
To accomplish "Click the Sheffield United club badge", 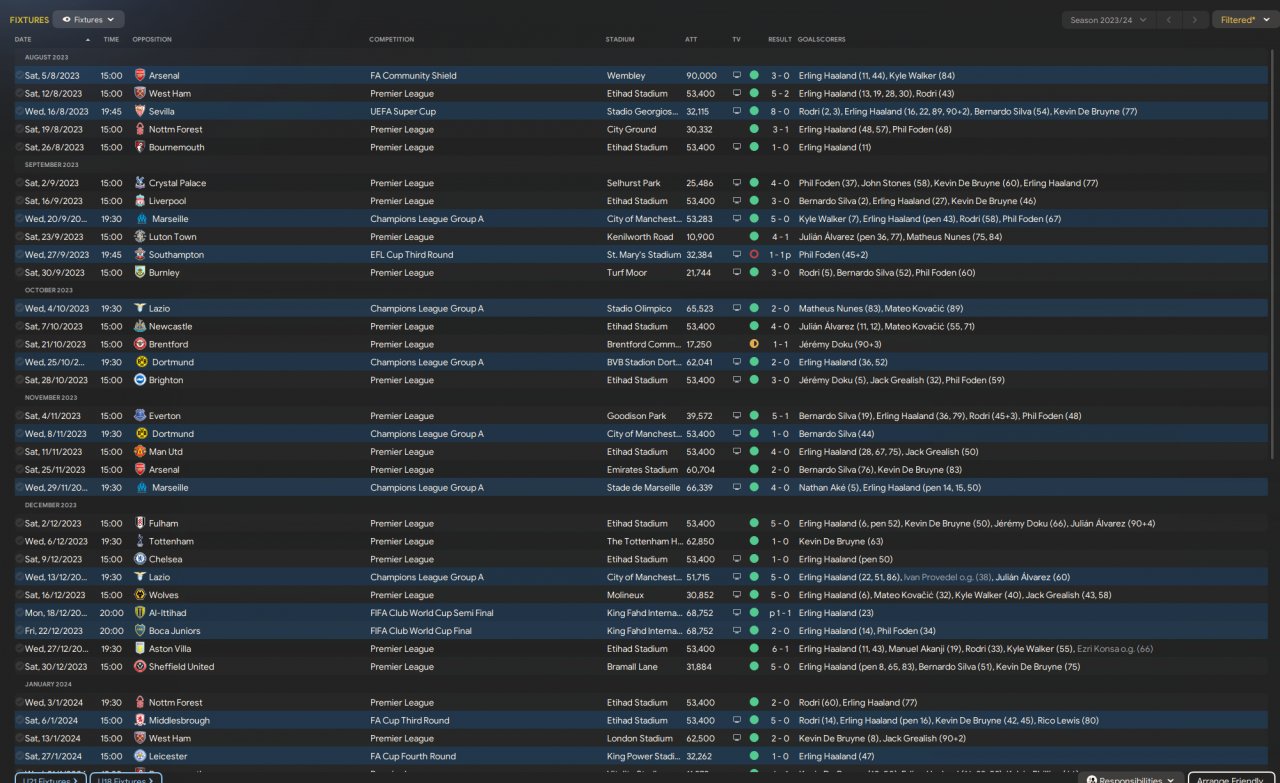I will (x=140, y=667).
